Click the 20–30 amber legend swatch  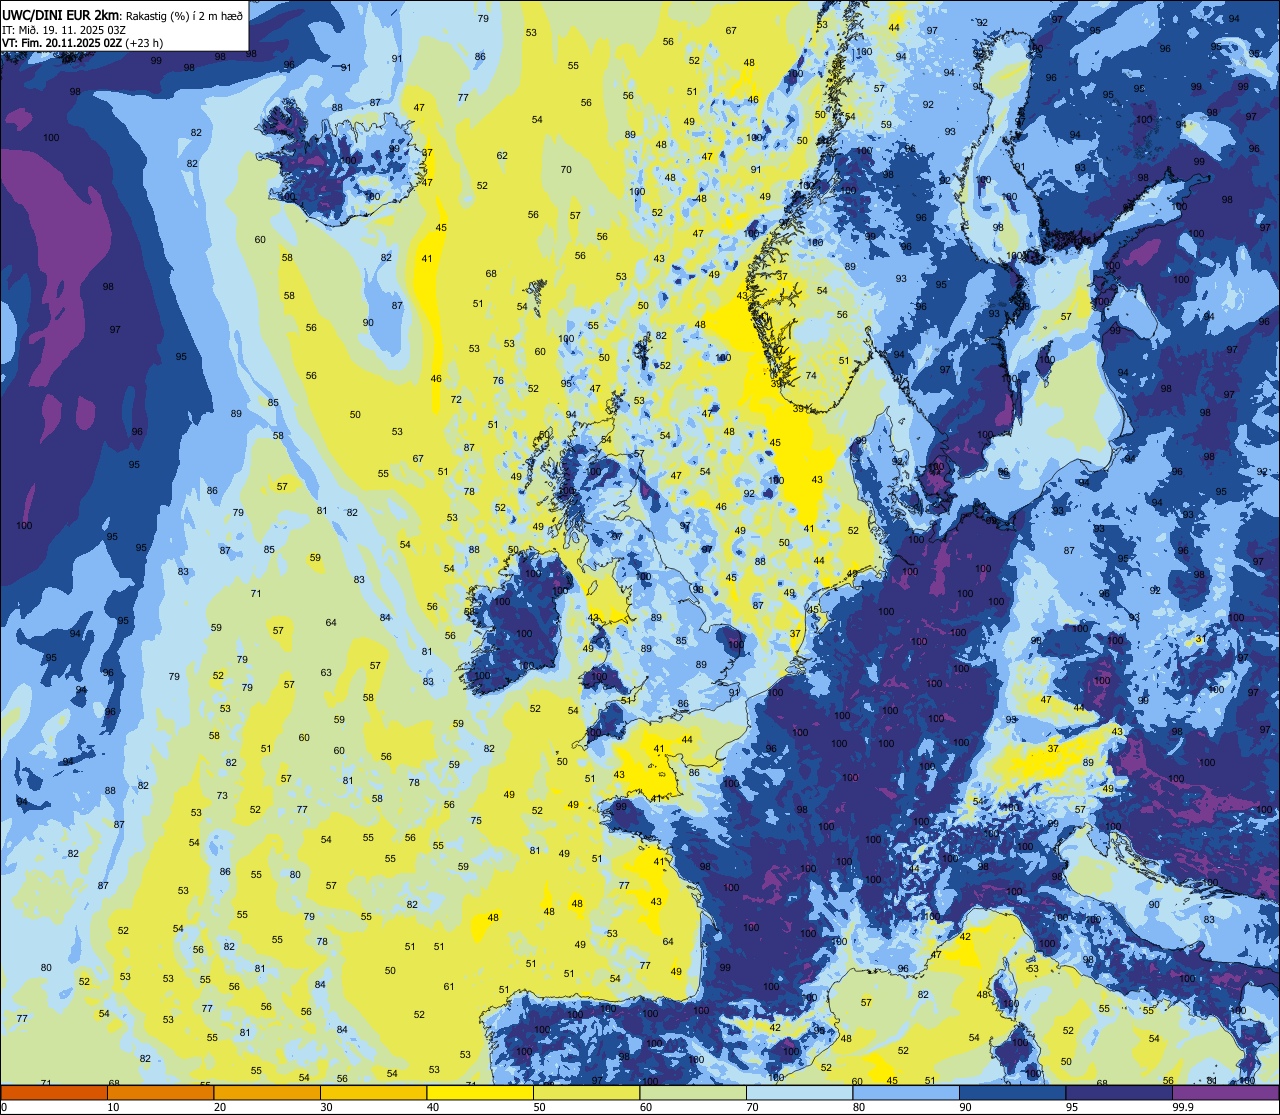(267, 1093)
